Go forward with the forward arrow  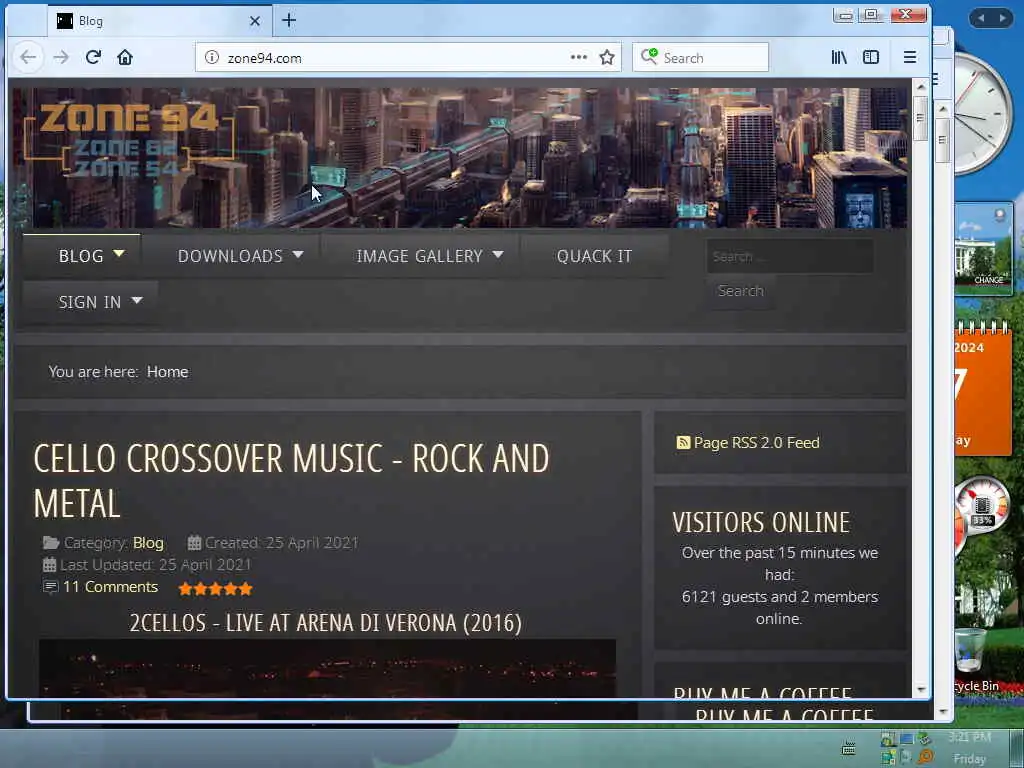point(61,57)
